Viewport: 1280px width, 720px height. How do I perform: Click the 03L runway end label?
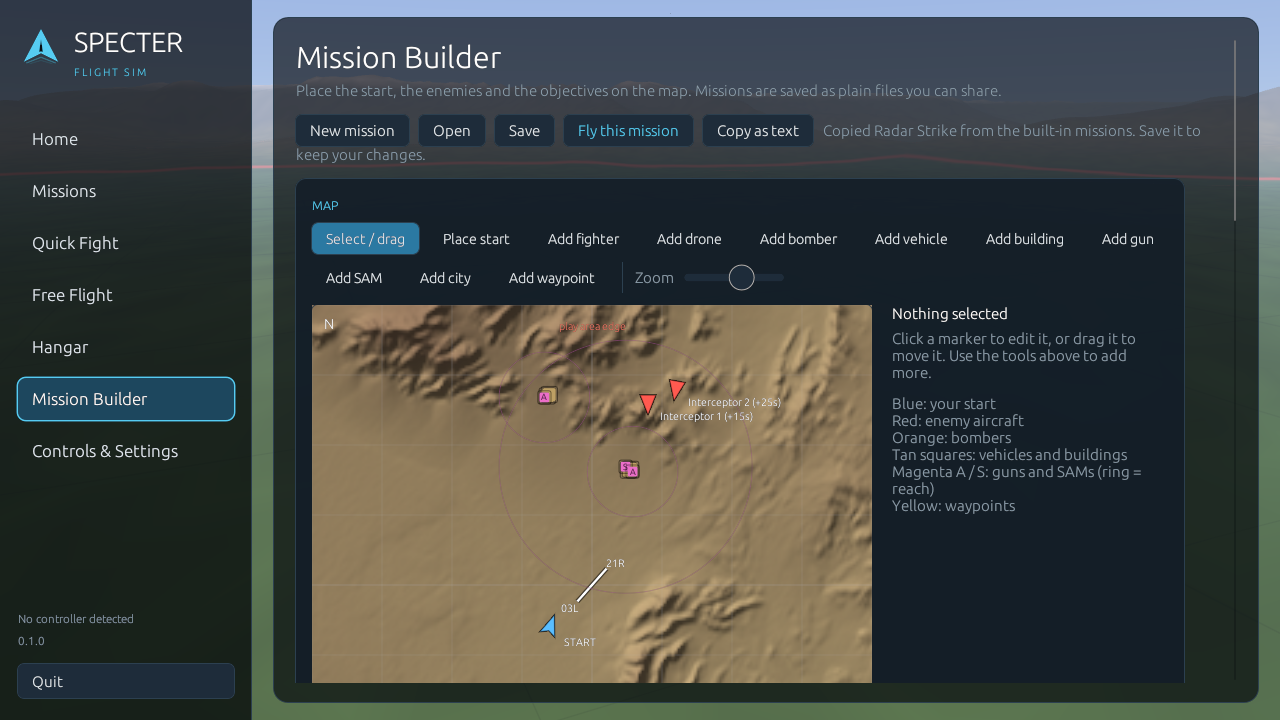pyautogui.click(x=569, y=608)
